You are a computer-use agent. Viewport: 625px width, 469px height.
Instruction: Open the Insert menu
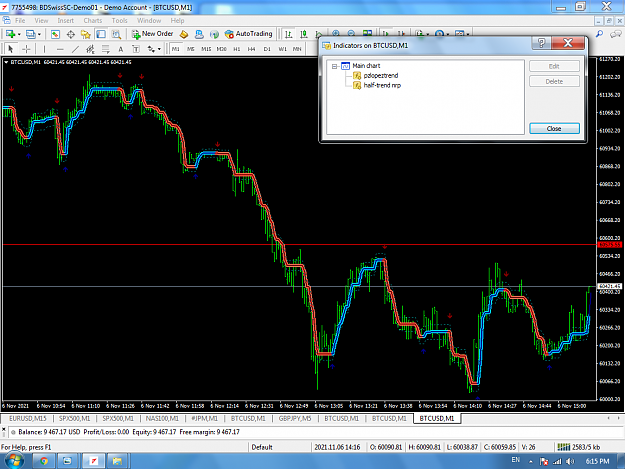click(x=65, y=20)
